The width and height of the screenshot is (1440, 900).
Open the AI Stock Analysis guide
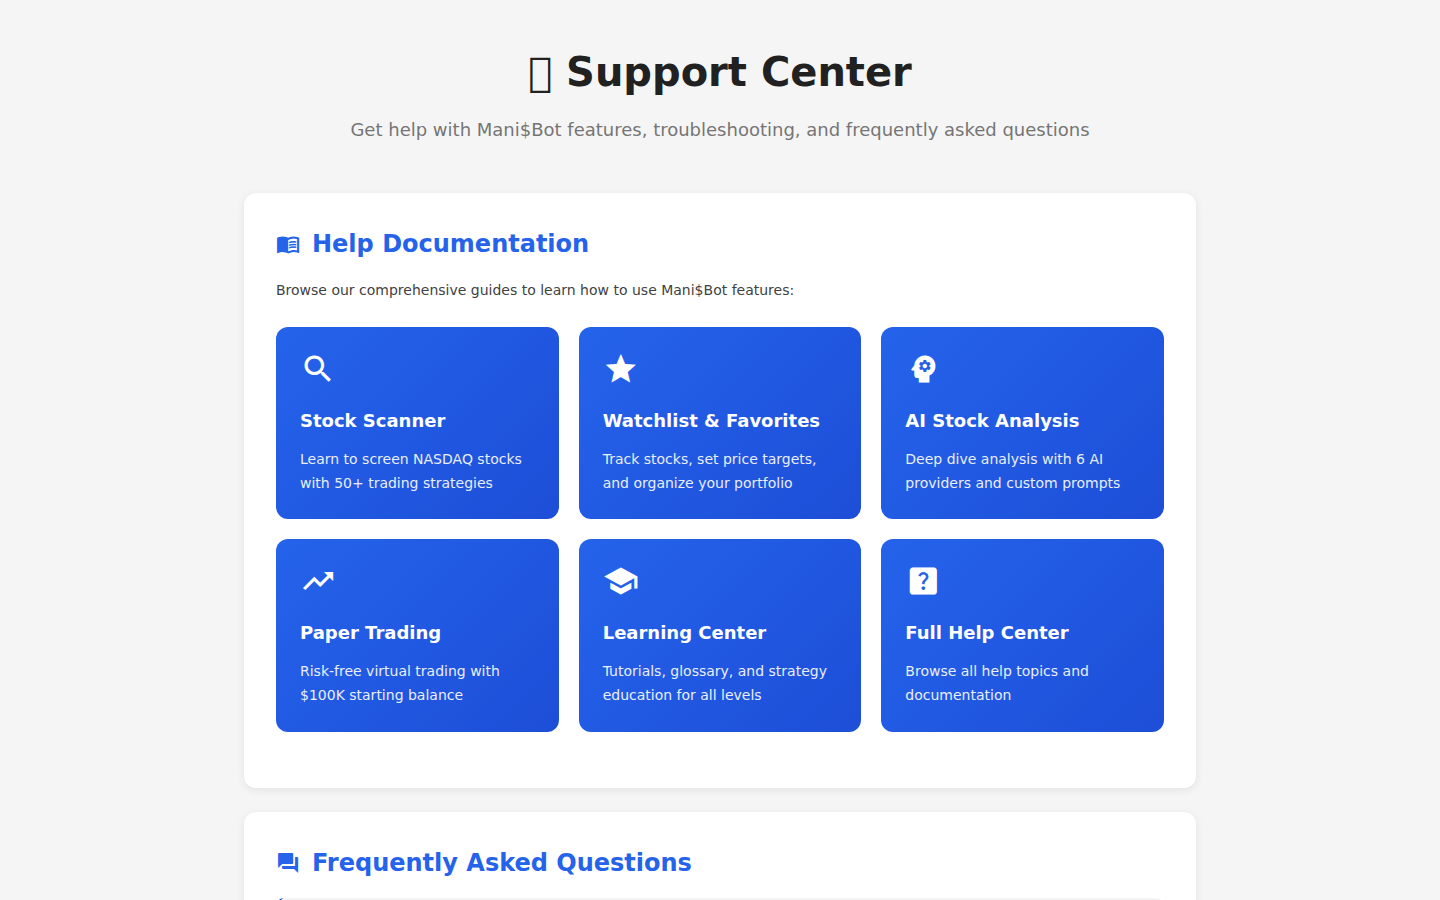click(x=1021, y=423)
